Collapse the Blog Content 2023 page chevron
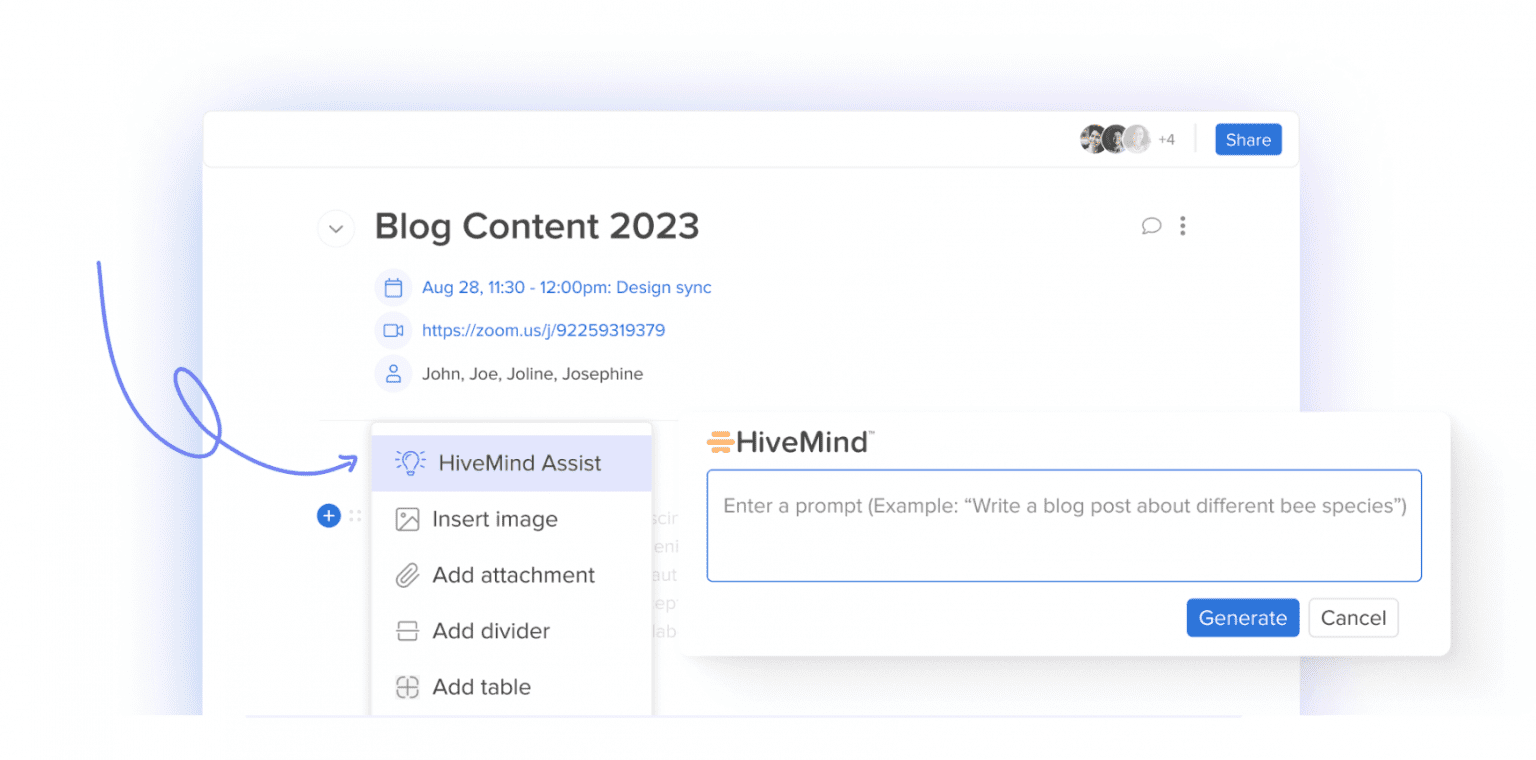This screenshot has width=1536, height=760. point(336,228)
